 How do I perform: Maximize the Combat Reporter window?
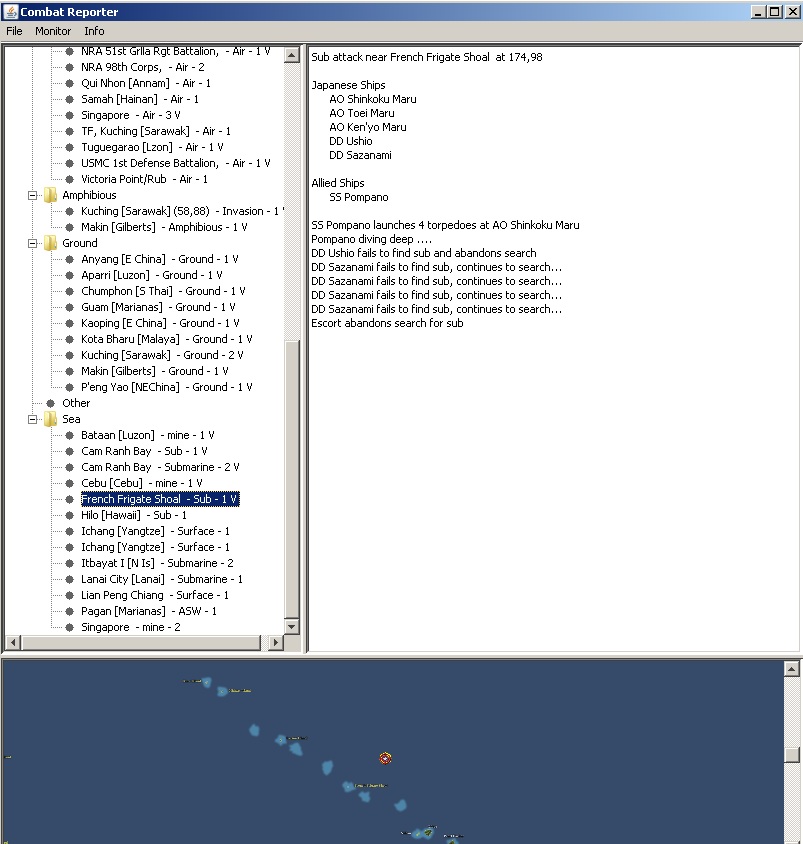pos(775,12)
